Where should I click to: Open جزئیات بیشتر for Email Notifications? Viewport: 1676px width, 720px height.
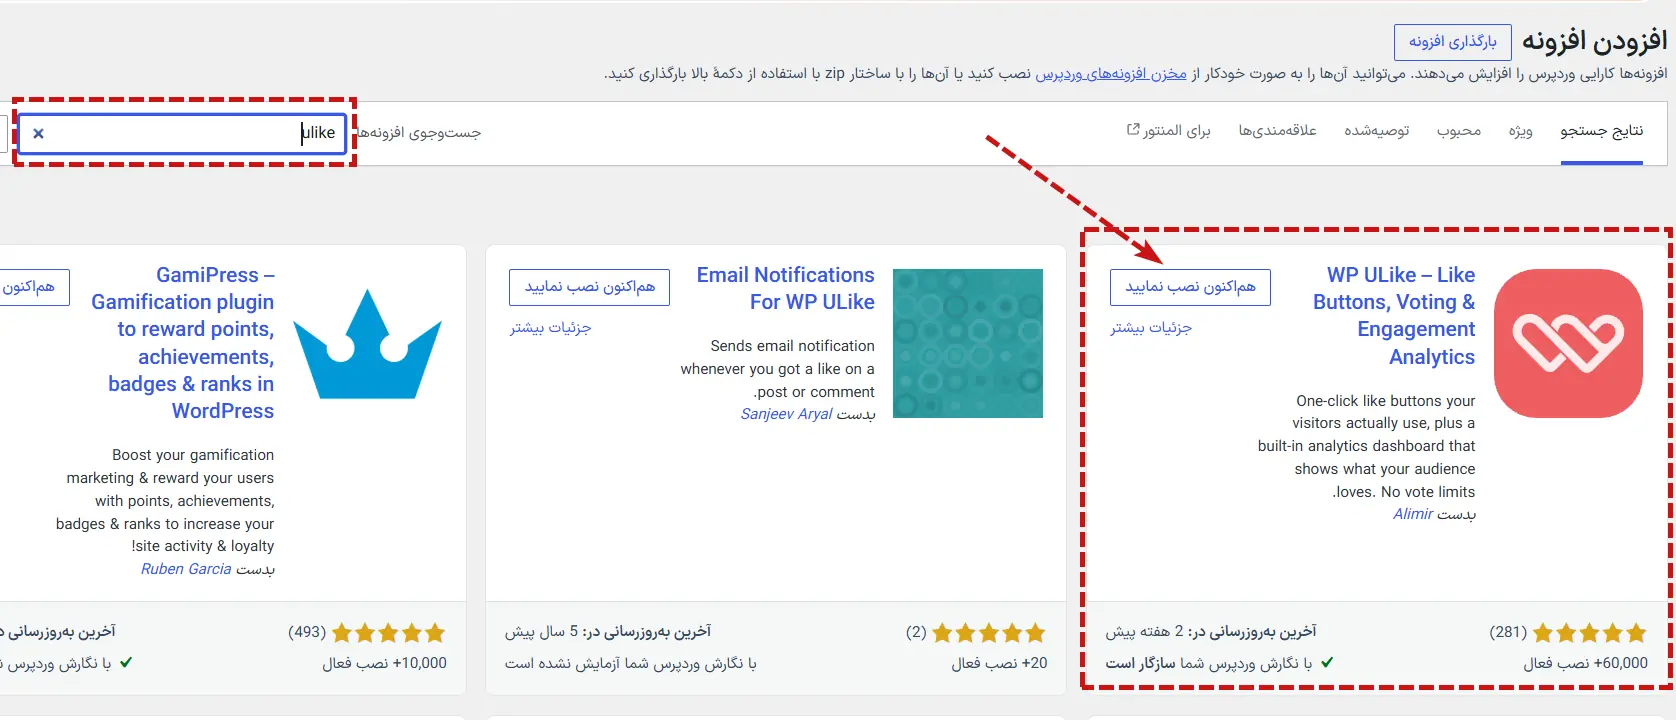(551, 328)
